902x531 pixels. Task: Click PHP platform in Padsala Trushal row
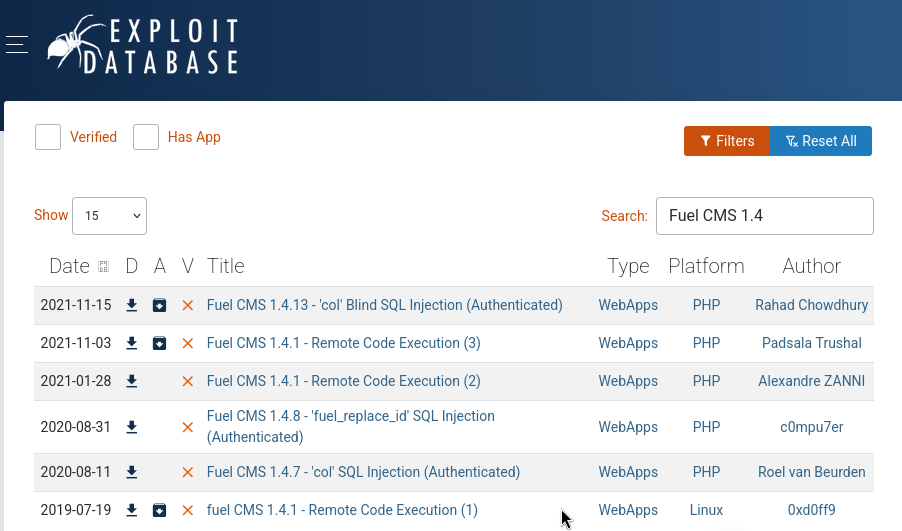[706, 343]
